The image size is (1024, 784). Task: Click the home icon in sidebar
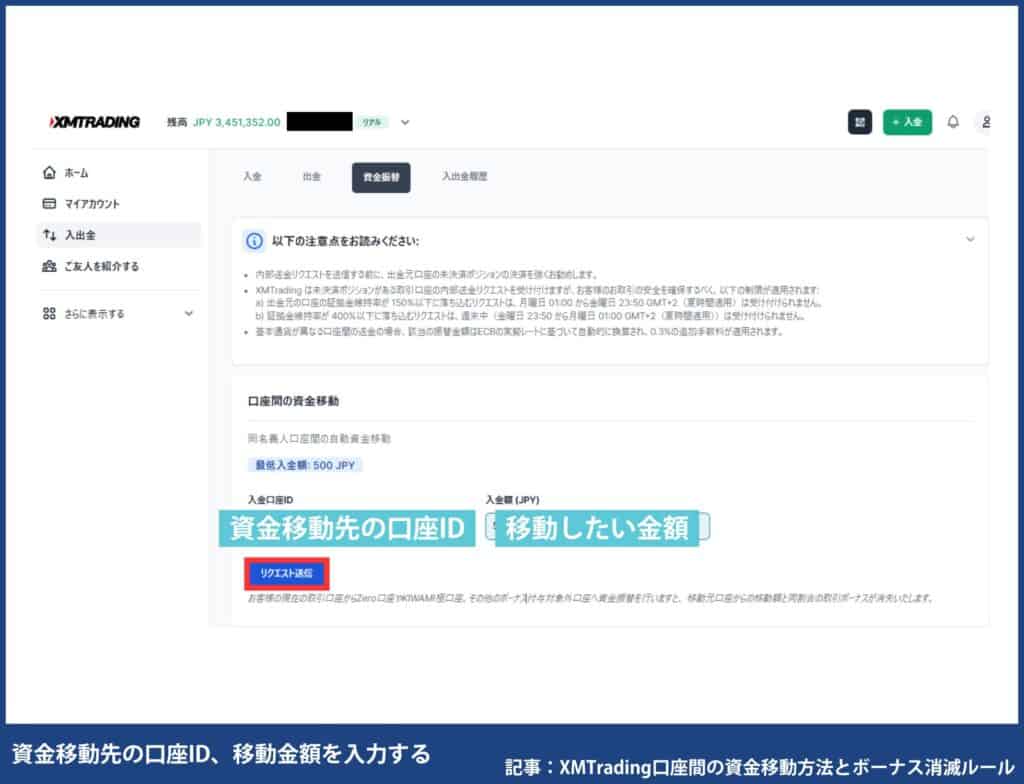click(x=49, y=172)
